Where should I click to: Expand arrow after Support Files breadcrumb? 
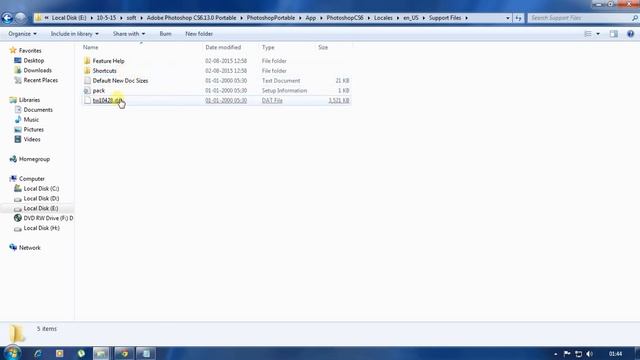click(x=466, y=18)
